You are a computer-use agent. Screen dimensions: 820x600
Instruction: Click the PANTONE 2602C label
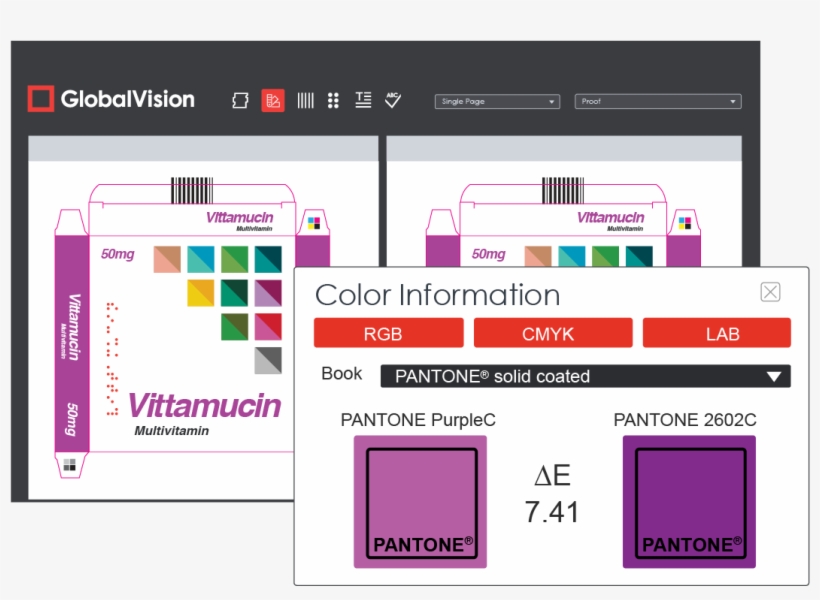click(x=685, y=420)
